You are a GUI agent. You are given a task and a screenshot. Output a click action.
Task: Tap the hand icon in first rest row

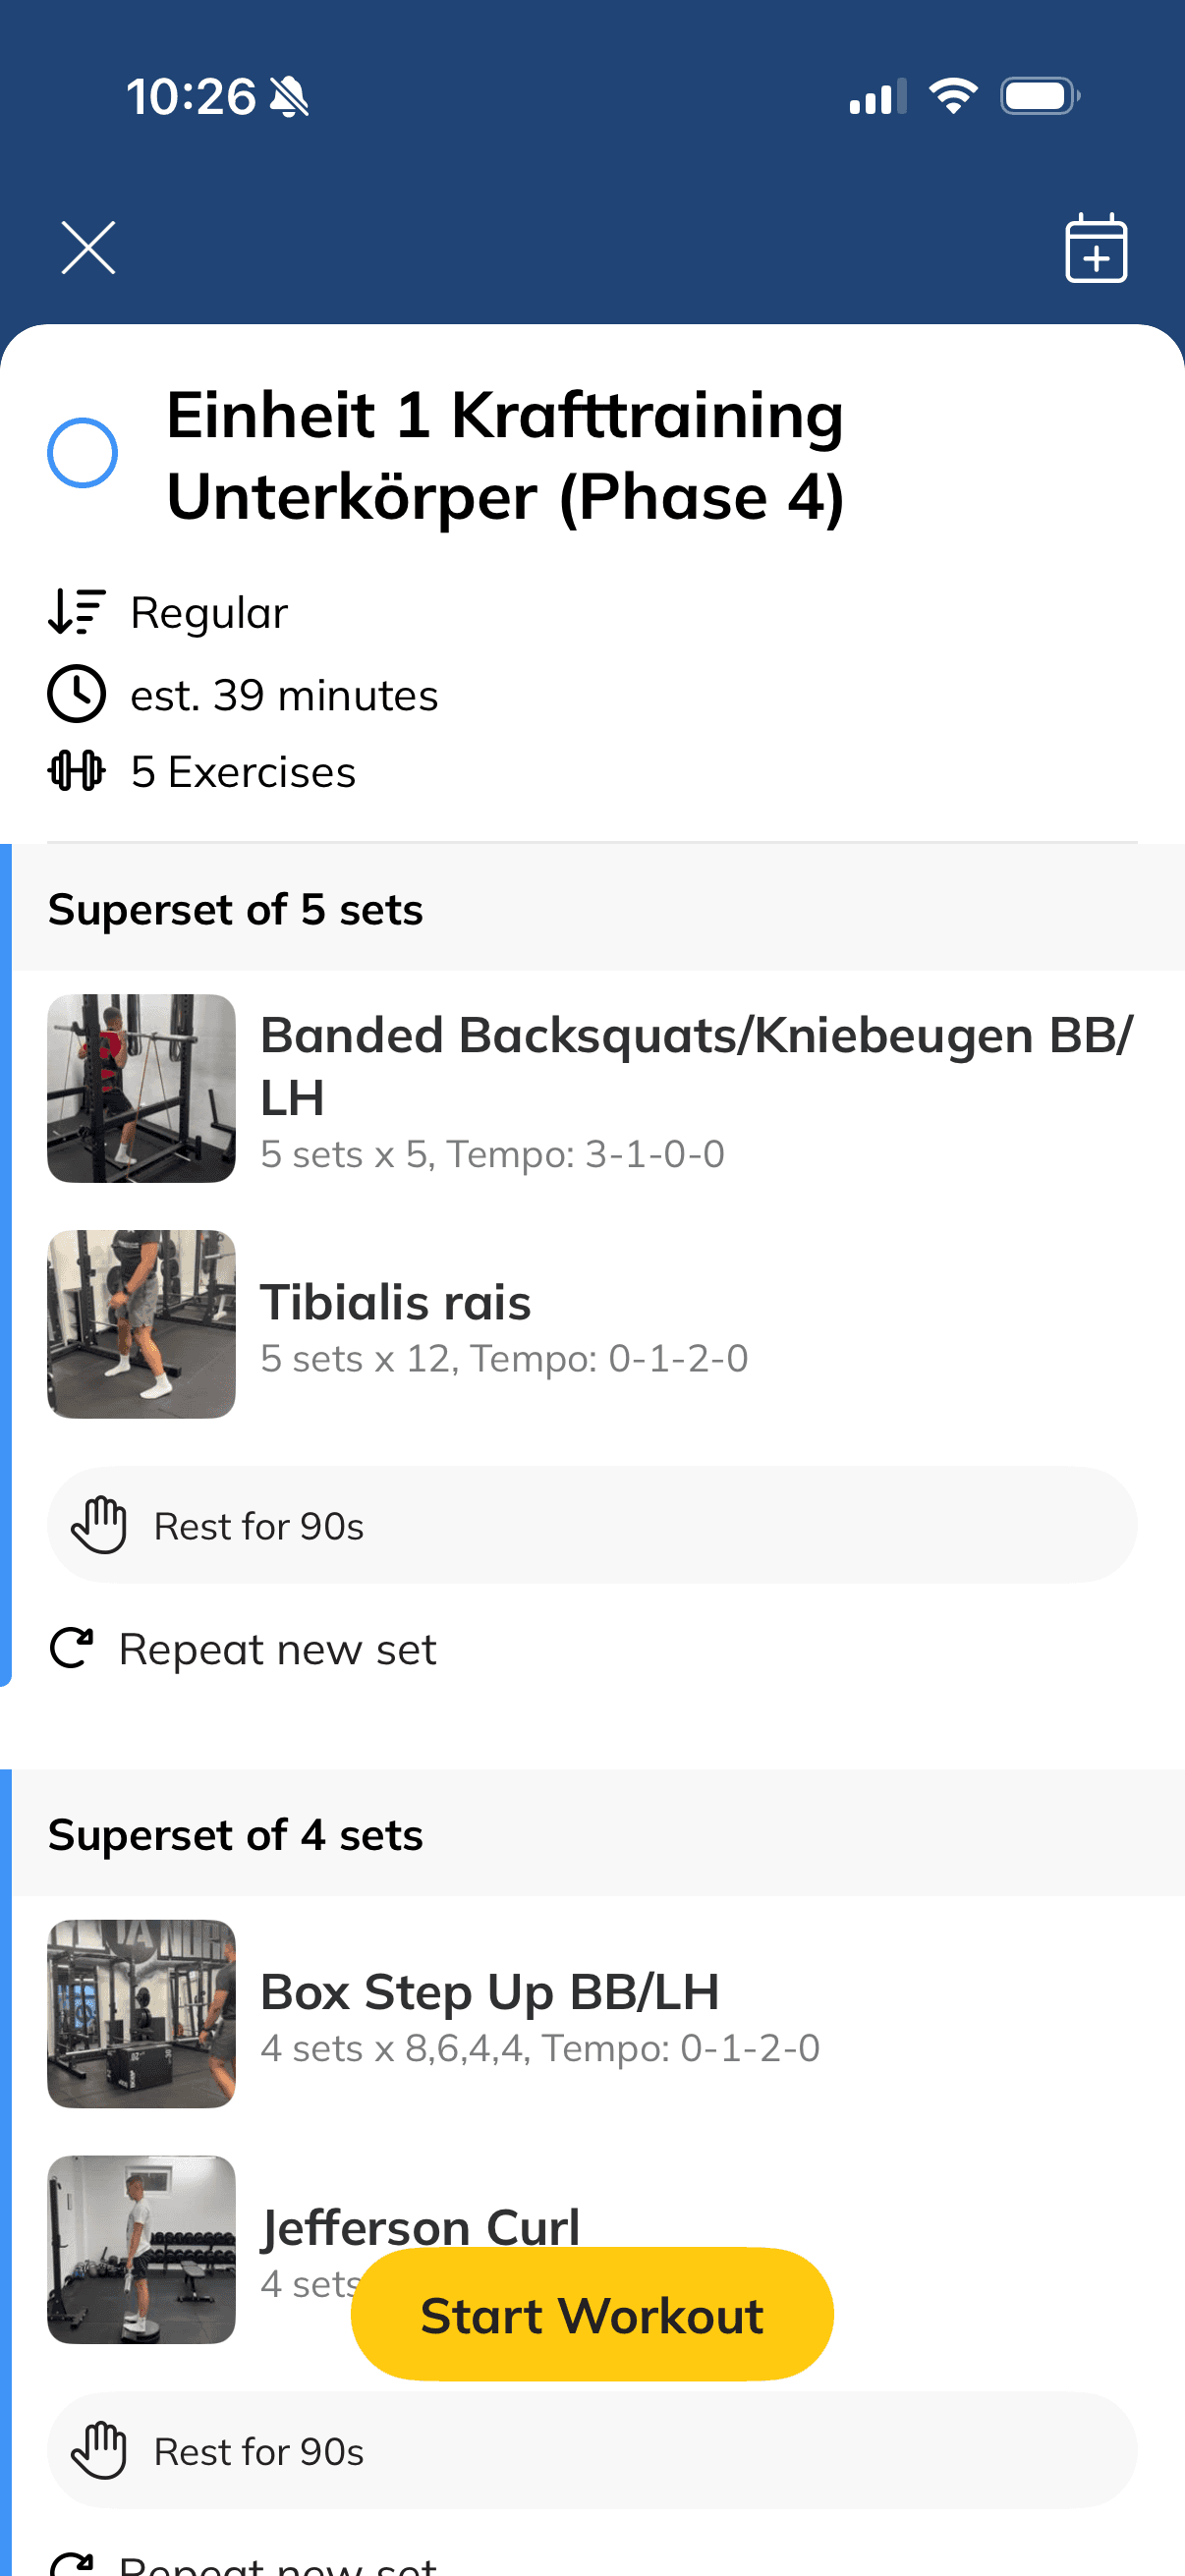pos(99,1525)
